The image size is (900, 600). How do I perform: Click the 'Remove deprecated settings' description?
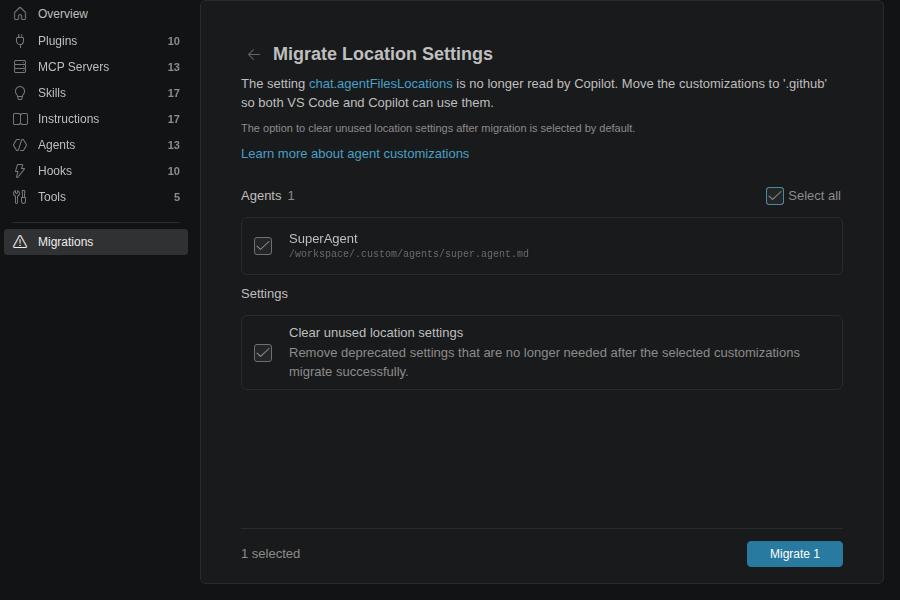[x=544, y=362]
